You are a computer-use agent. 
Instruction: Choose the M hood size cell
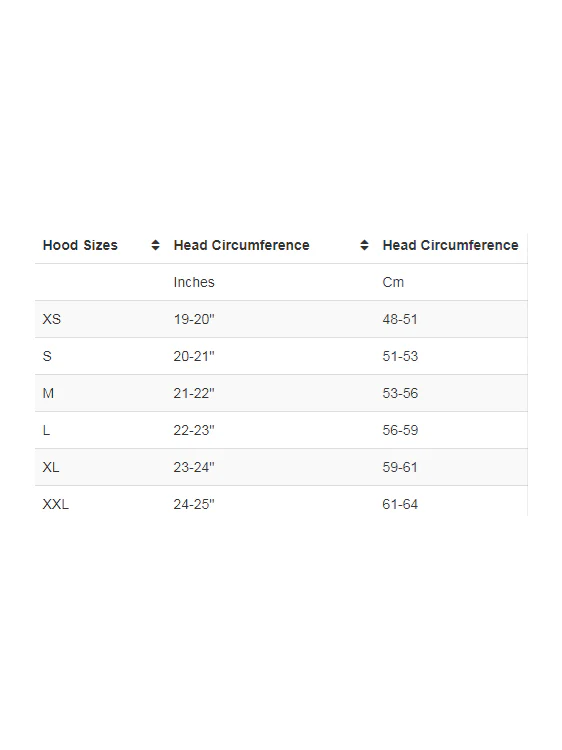pos(48,393)
